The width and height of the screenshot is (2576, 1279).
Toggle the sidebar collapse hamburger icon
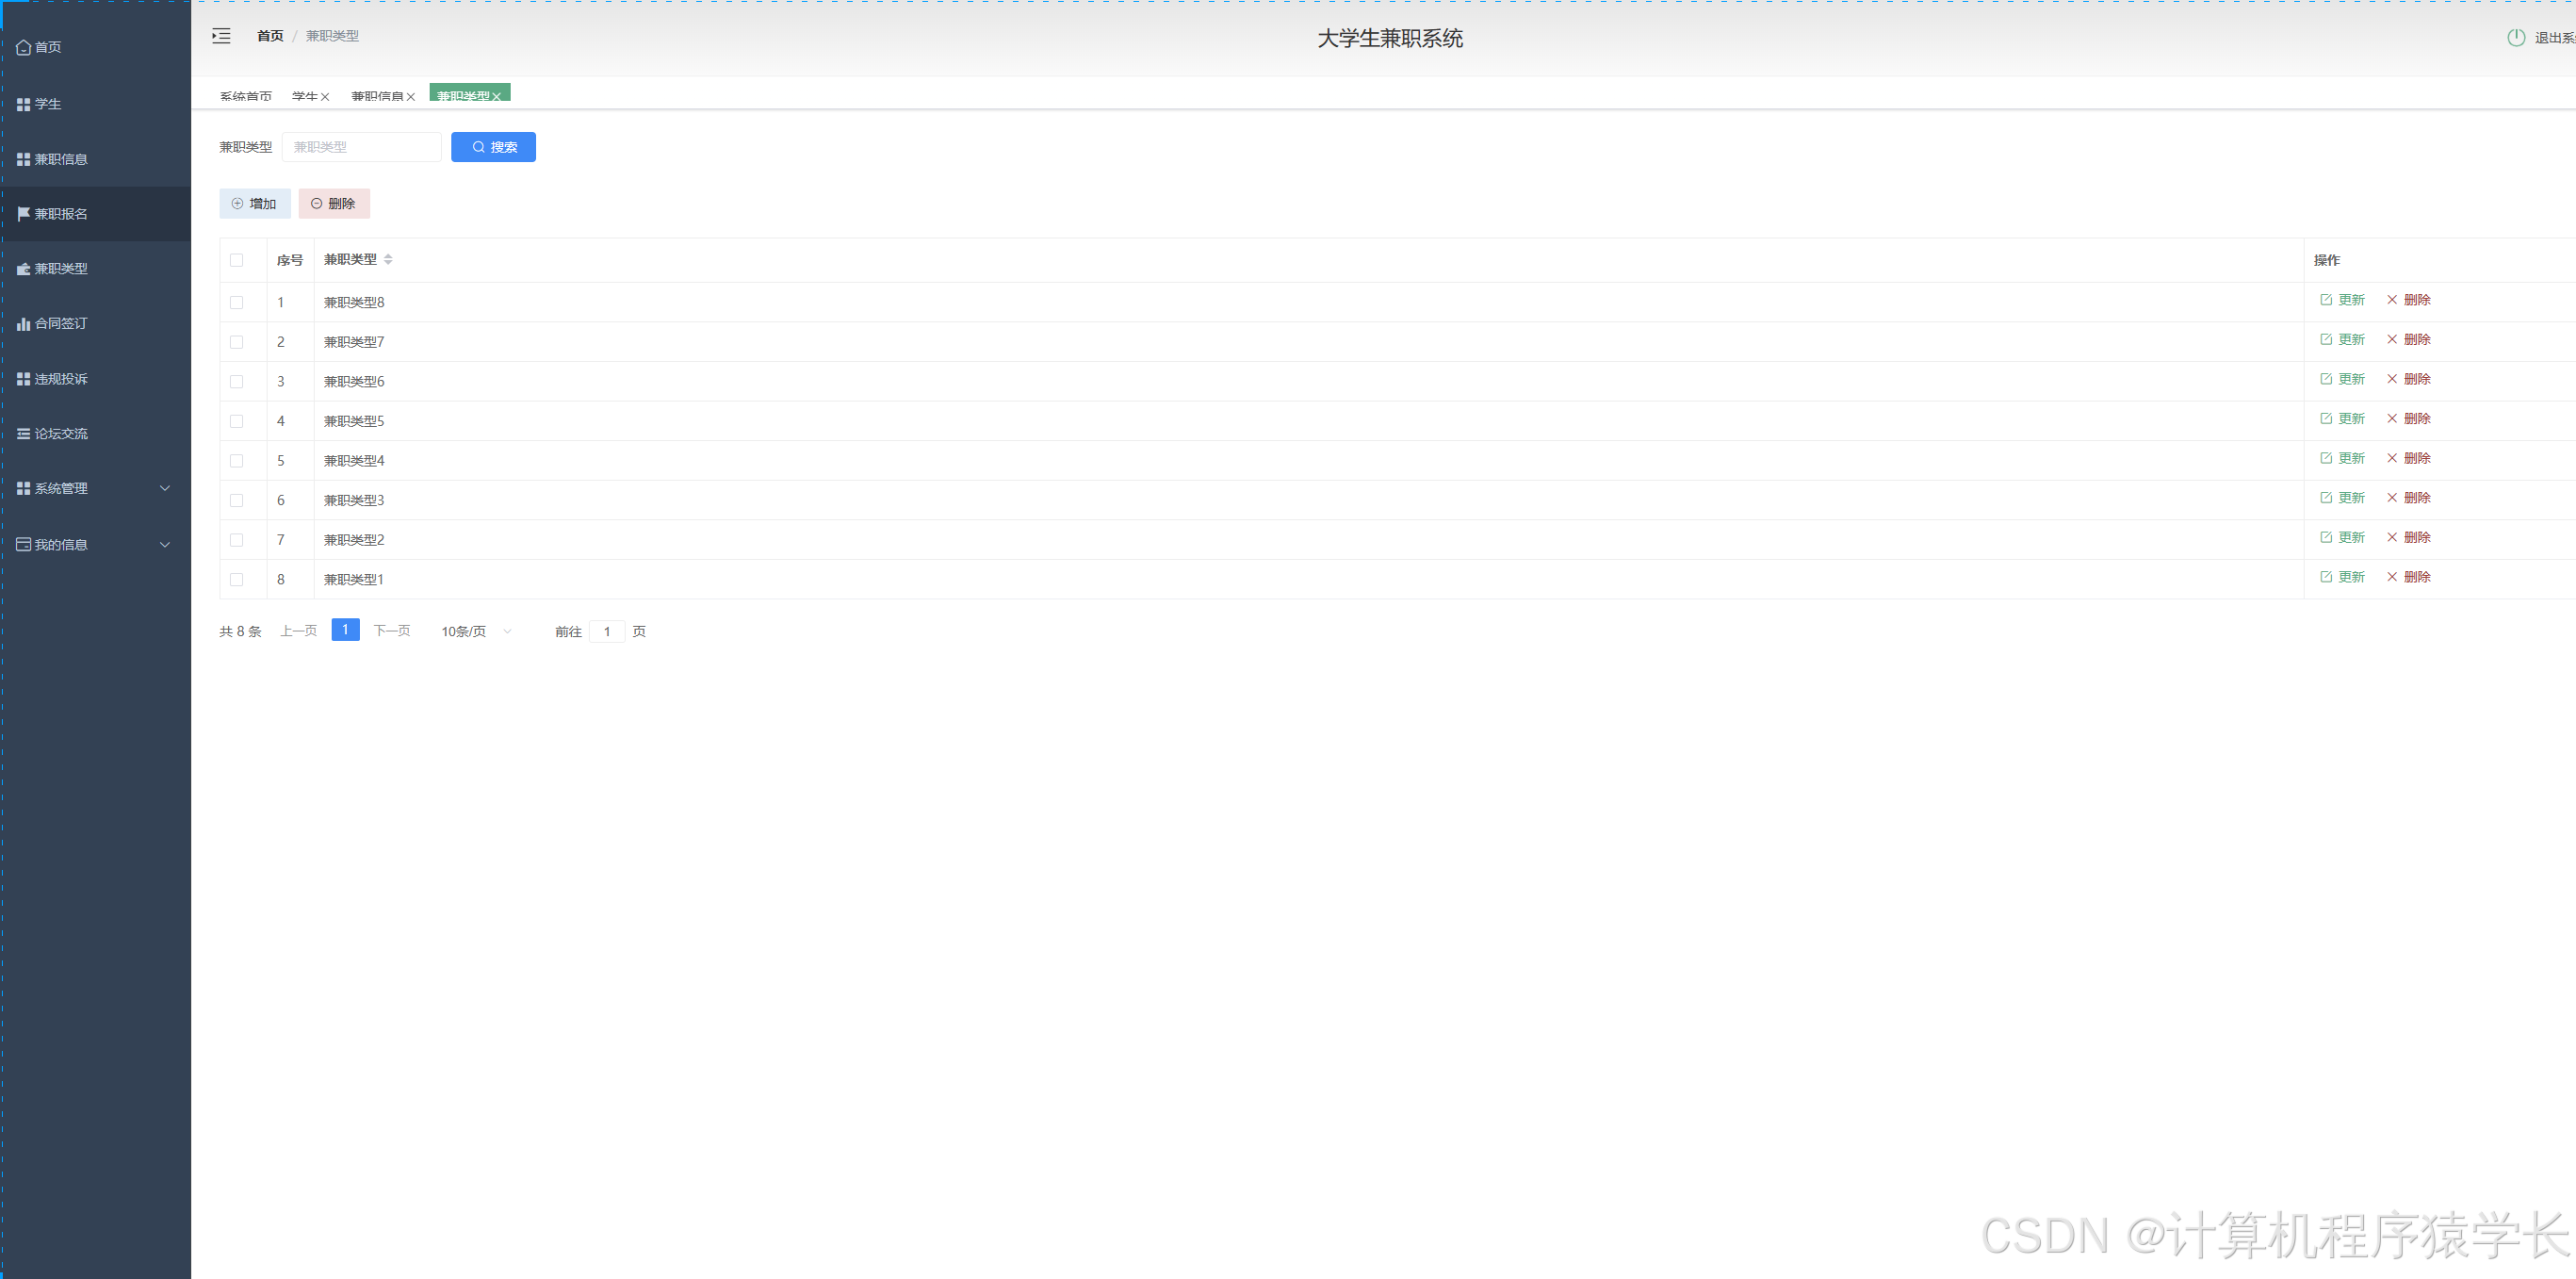point(221,36)
